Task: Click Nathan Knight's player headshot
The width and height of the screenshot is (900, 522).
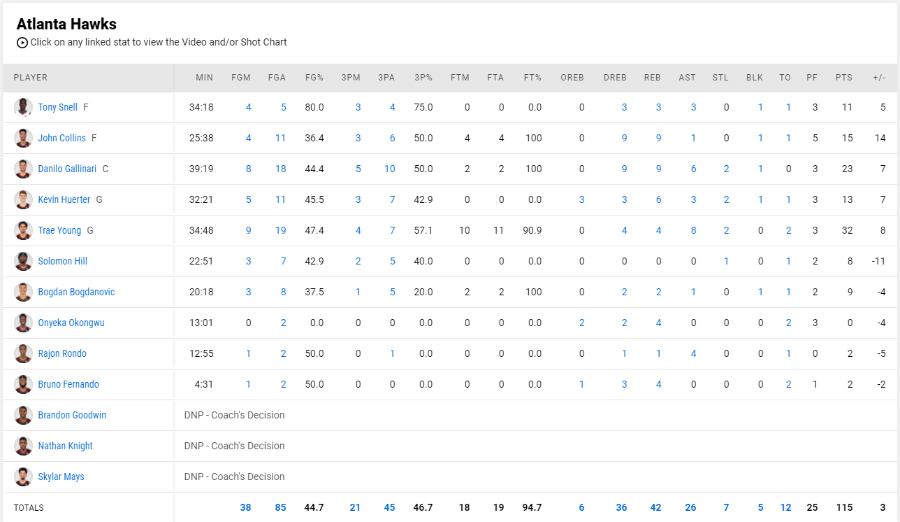Action: click(x=23, y=446)
